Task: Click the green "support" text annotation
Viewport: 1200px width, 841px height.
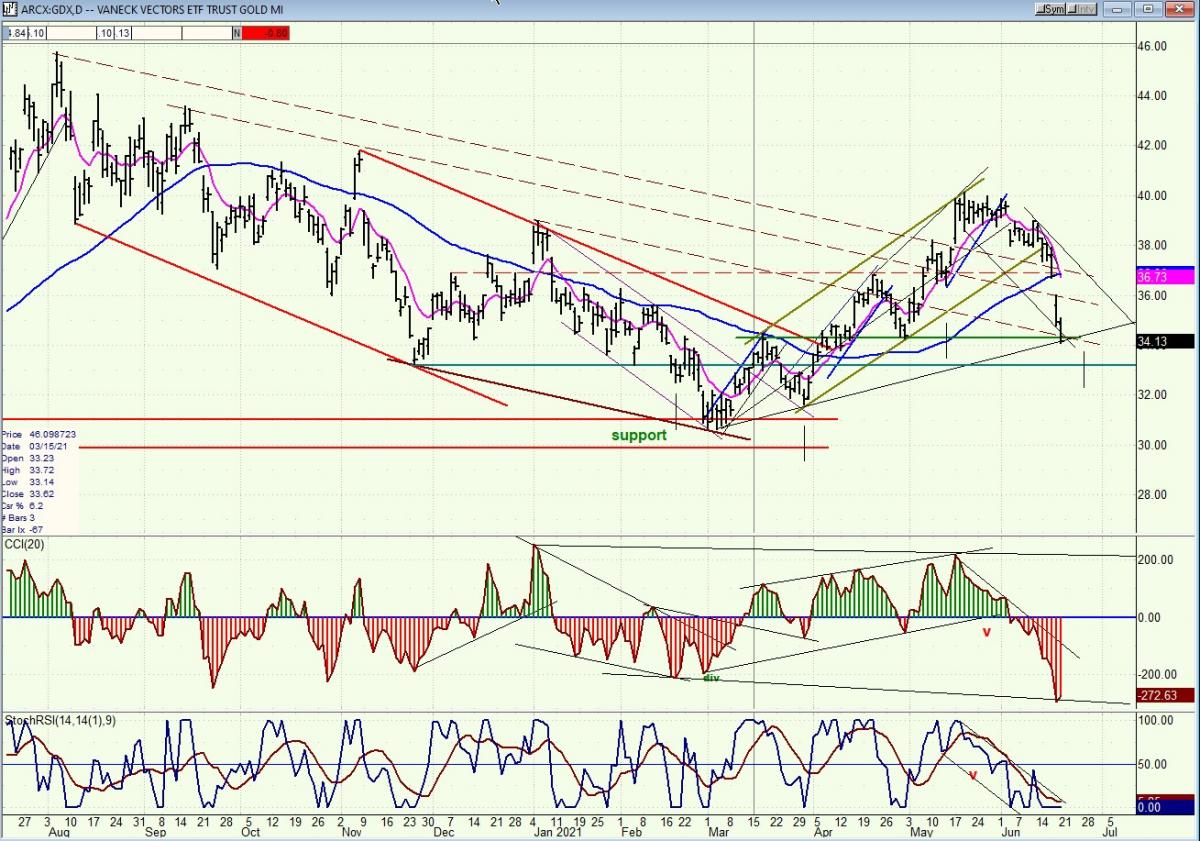Action: click(x=639, y=435)
